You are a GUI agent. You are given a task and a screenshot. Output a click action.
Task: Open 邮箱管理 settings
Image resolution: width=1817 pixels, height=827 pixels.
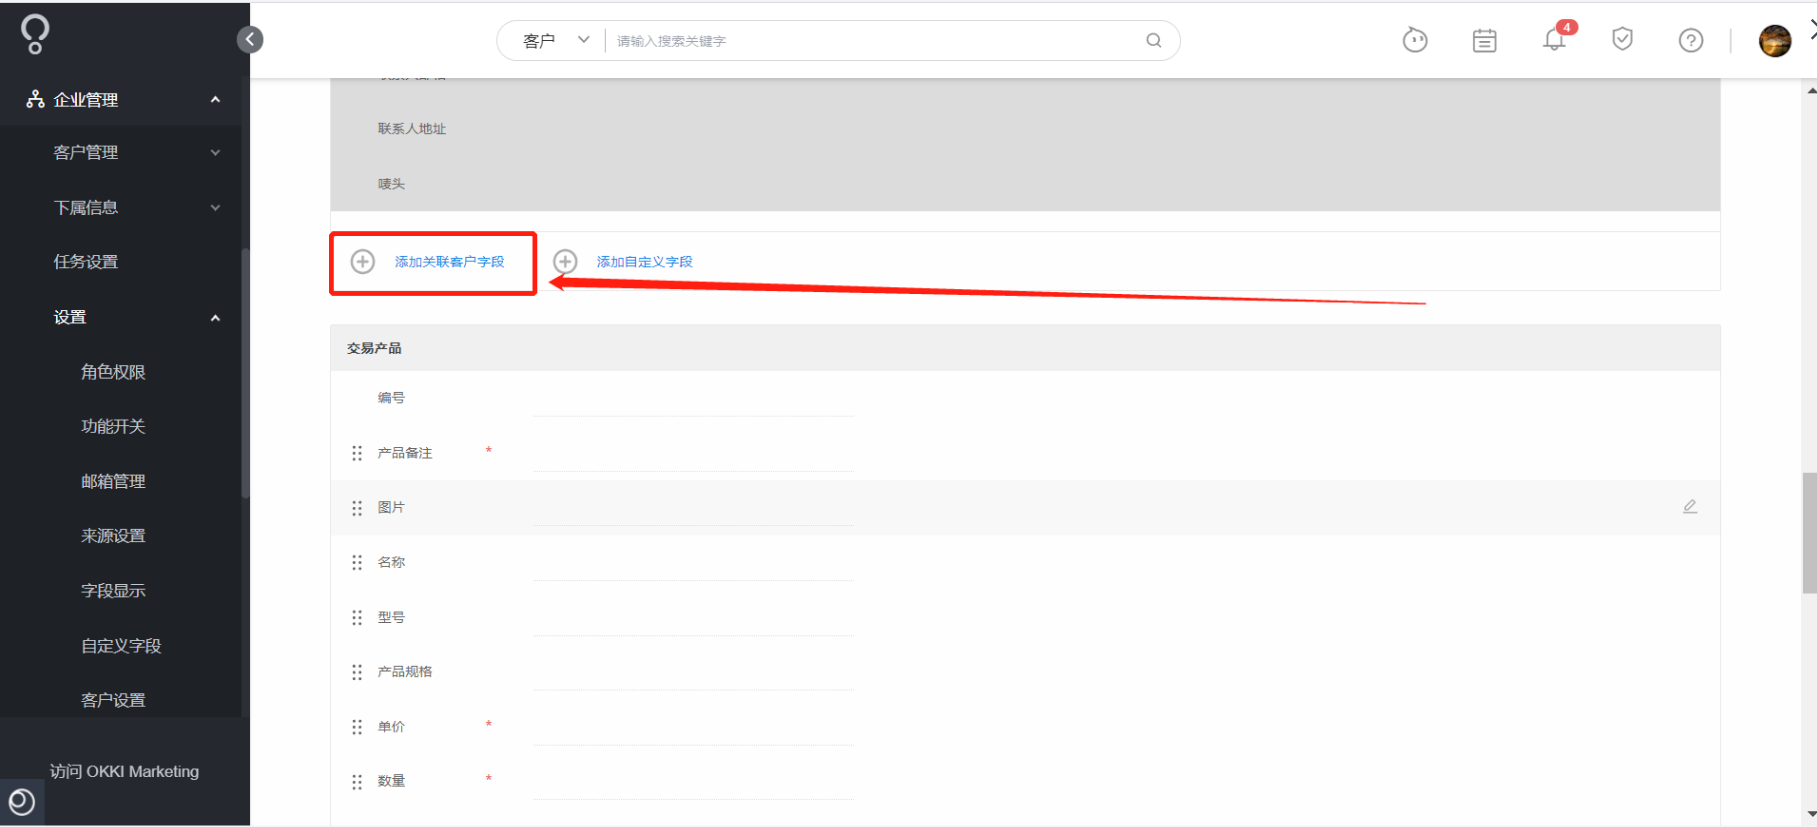pos(113,481)
